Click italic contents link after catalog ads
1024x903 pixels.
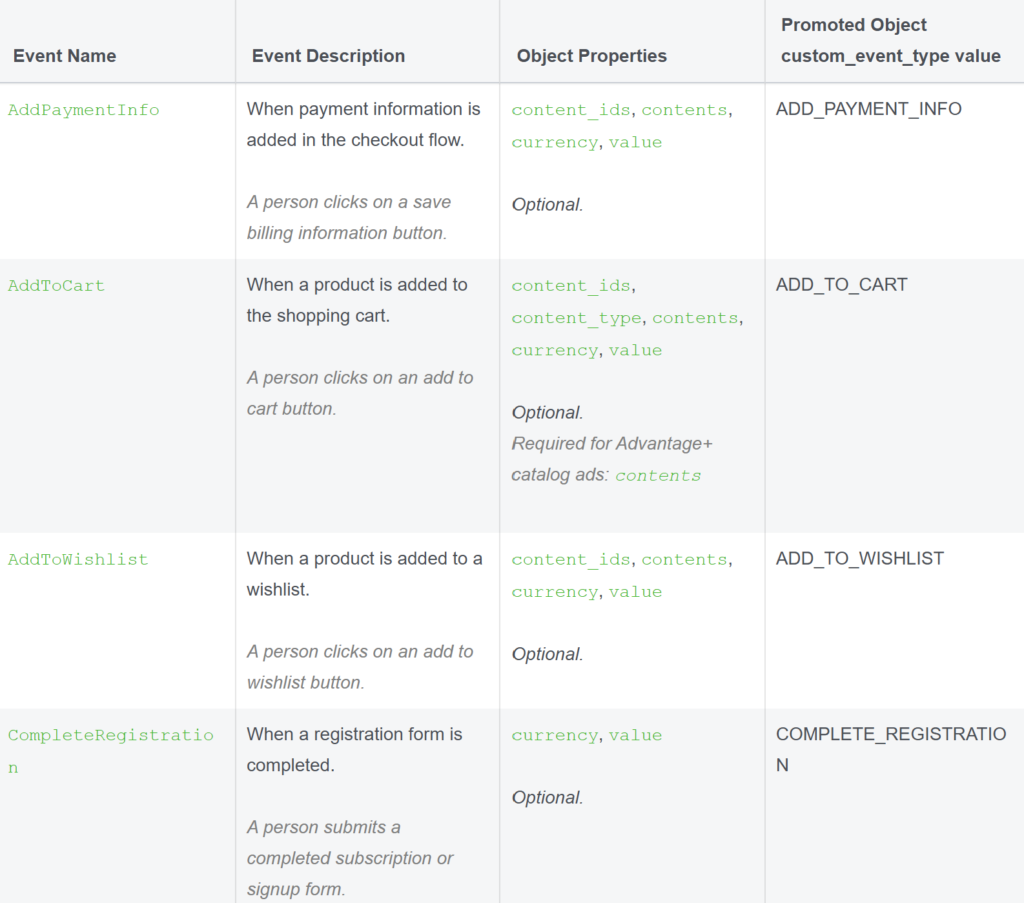658,475
